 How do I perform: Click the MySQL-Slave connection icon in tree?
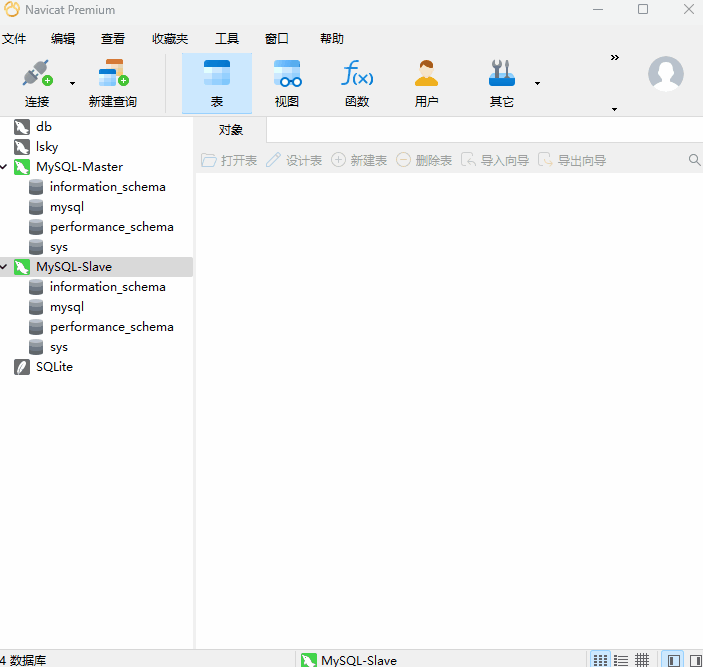point(22,267)
